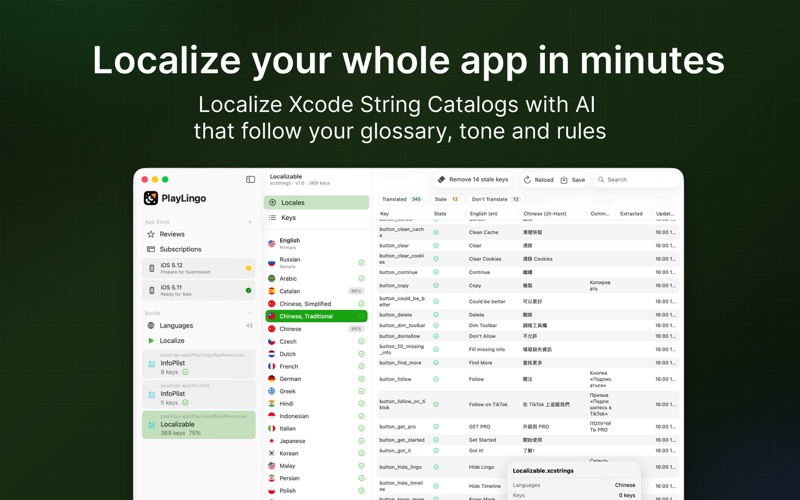Select the Persian locale

(316, 479)
